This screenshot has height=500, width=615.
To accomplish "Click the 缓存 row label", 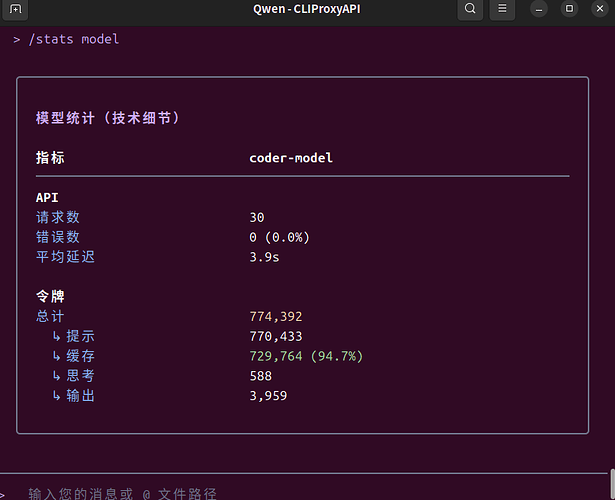I will click(80, 356).
